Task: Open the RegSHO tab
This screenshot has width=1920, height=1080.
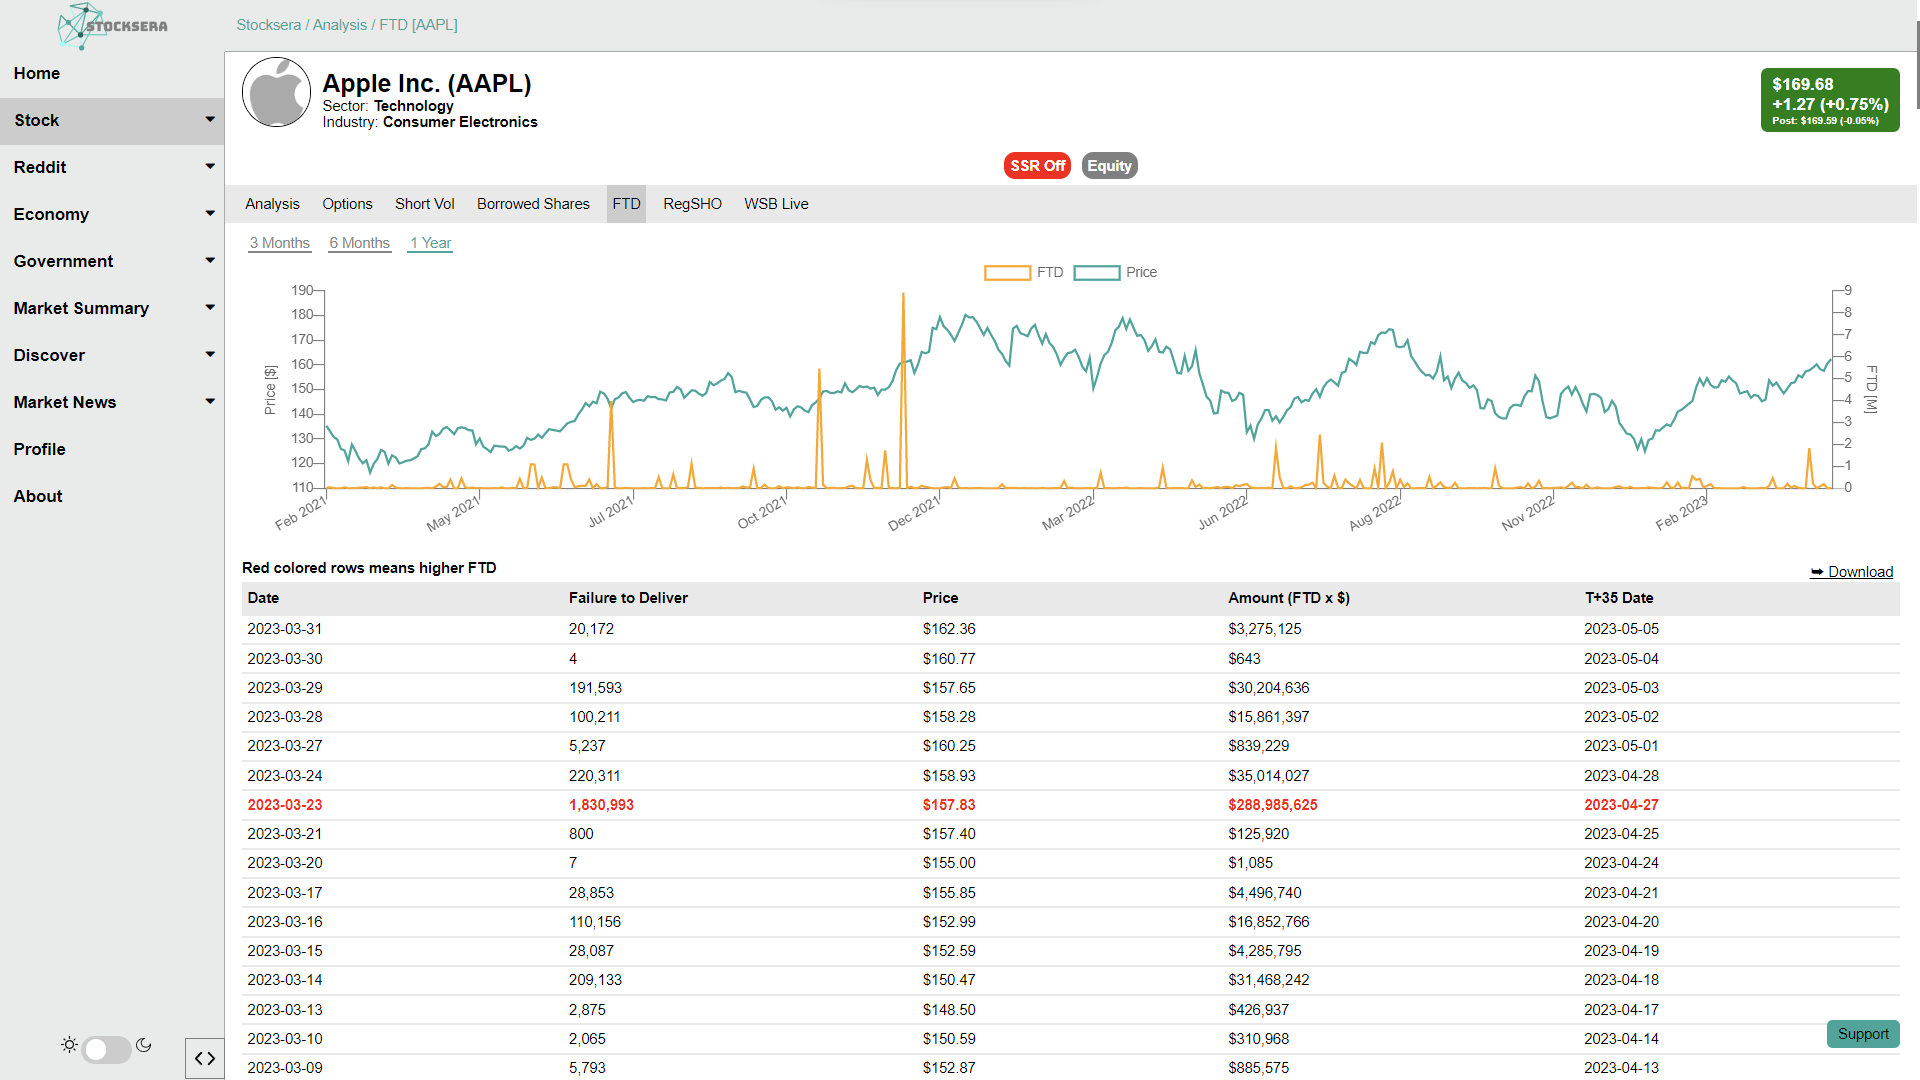Action: click(x=692, y=204)
